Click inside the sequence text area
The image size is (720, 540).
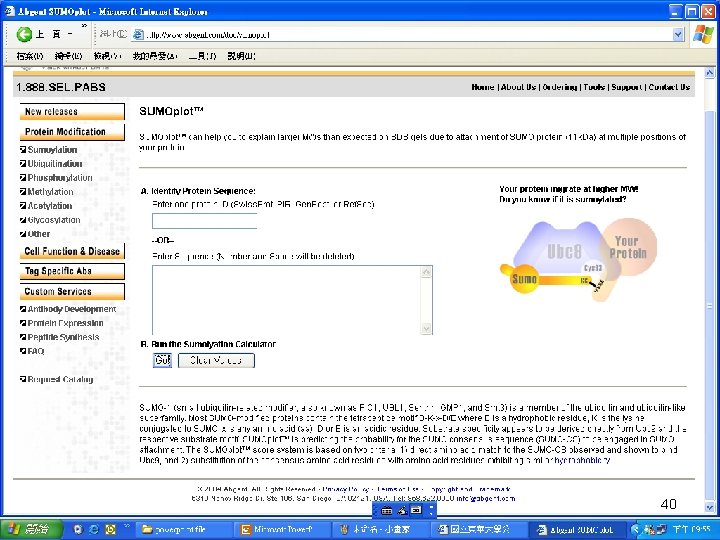tap(286, 300)
